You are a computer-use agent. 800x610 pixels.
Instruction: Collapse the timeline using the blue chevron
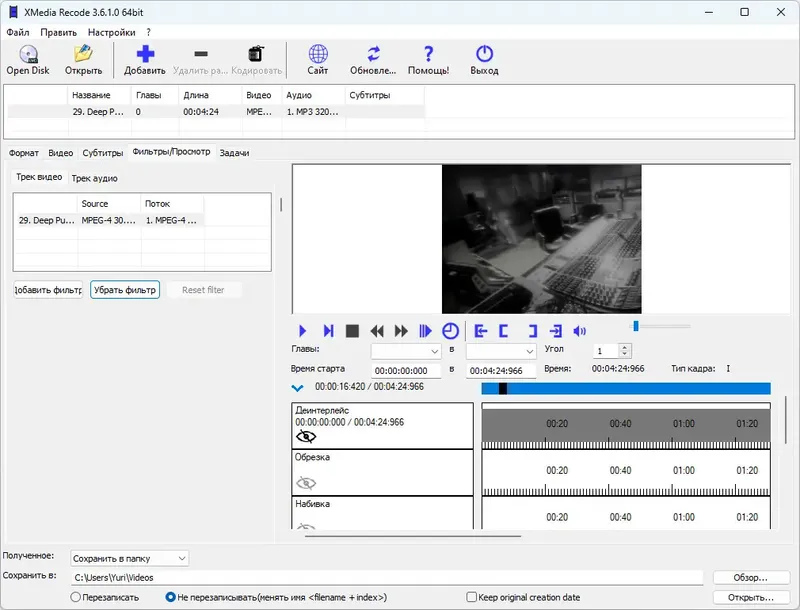(x=297, y=387)
